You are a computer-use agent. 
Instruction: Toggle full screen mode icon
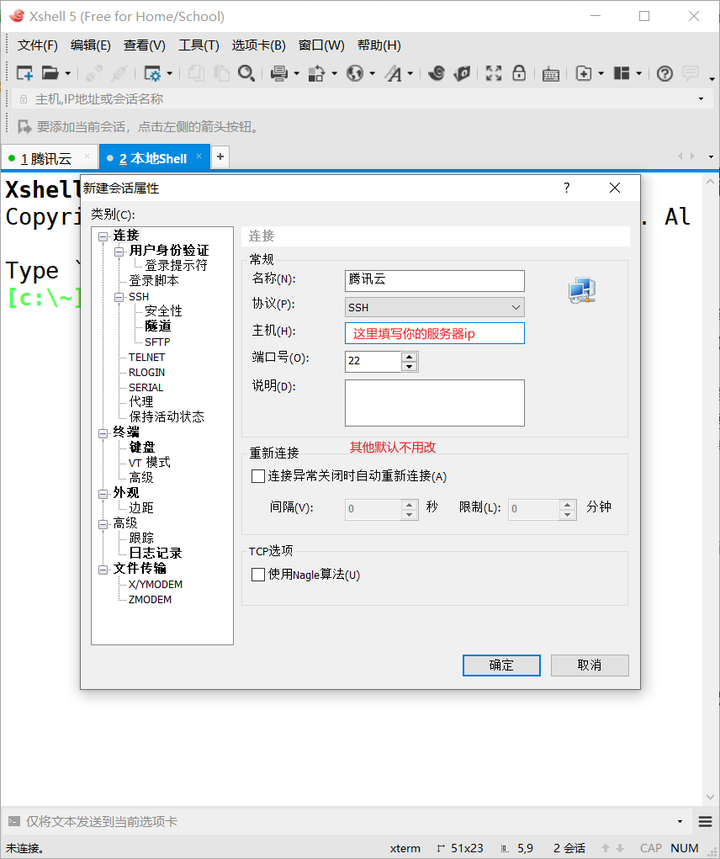coord(494,73)
